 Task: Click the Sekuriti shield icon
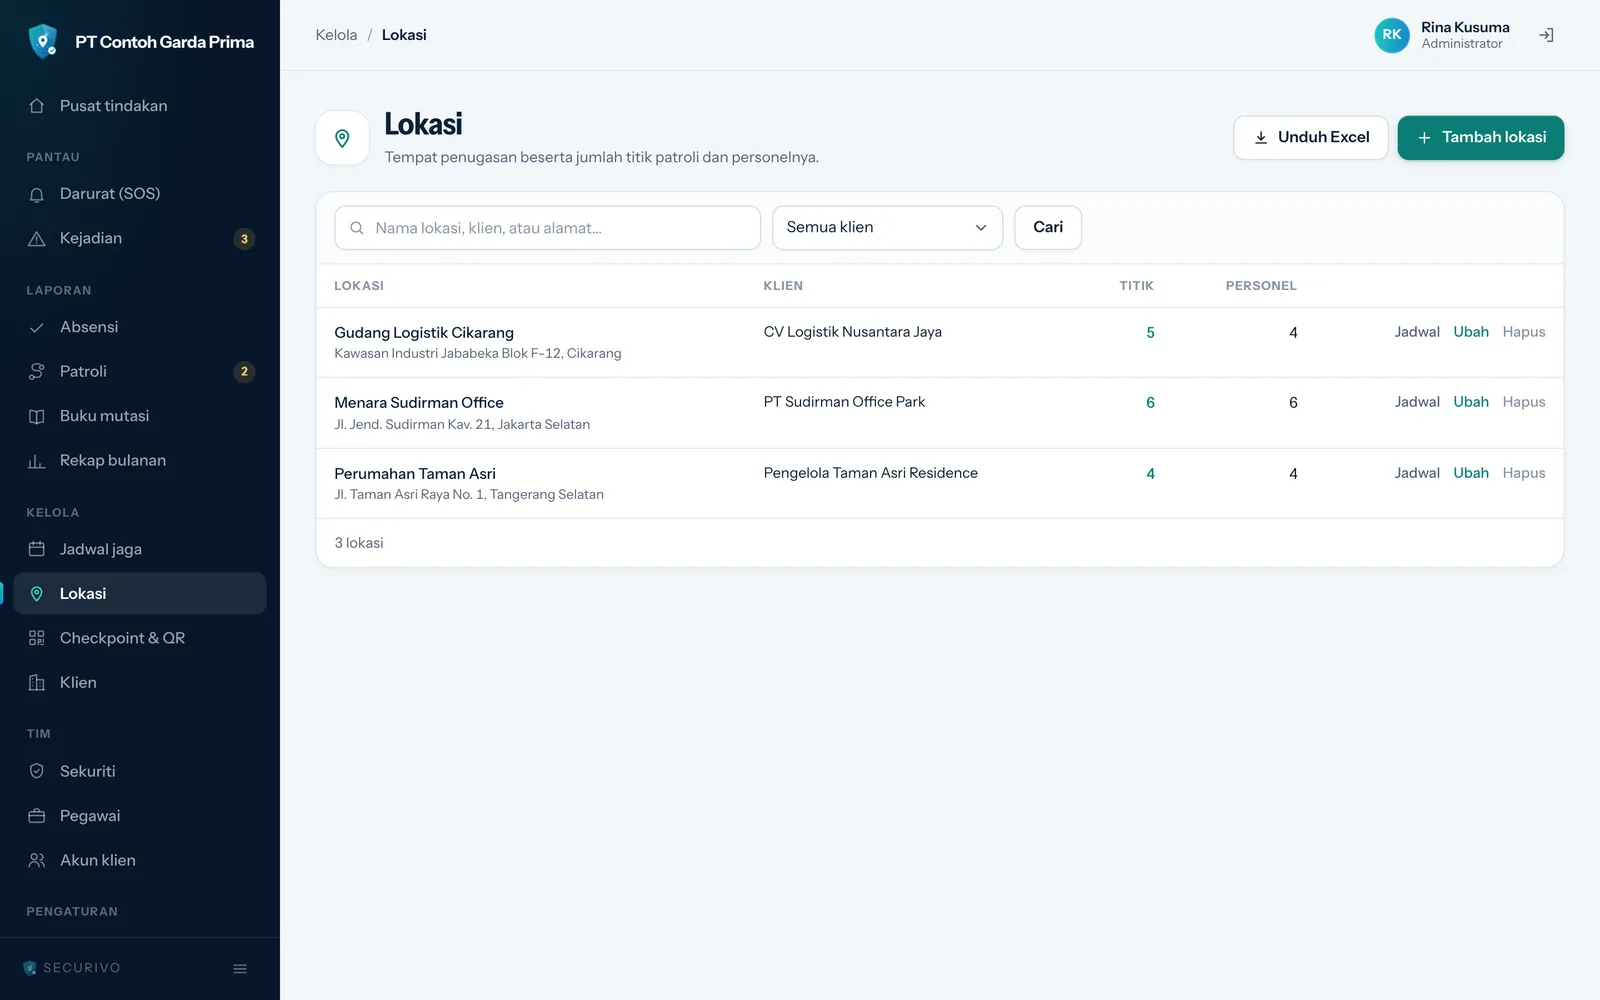coord(37,771)
